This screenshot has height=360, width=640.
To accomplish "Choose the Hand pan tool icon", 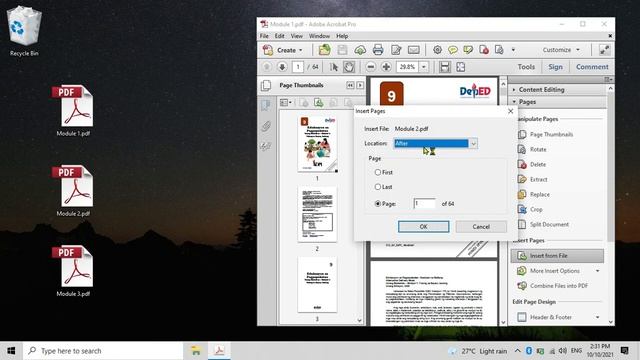I will (349, 67).
